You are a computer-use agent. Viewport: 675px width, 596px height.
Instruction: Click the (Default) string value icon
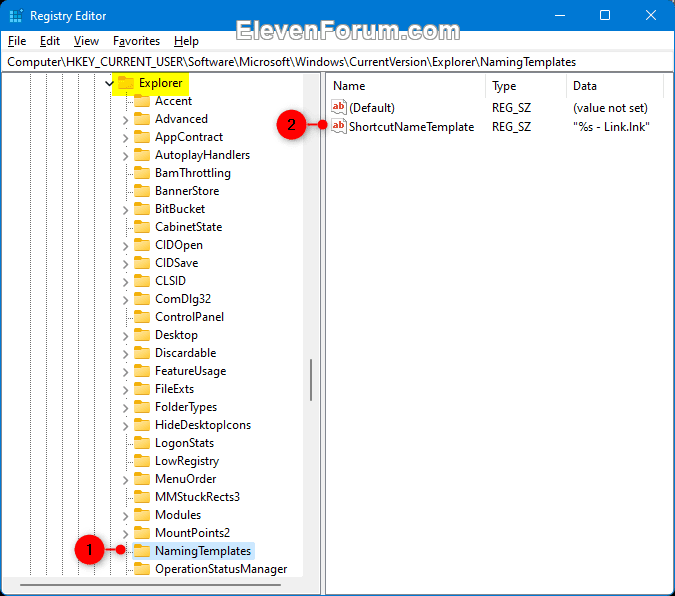click(338, 107)
